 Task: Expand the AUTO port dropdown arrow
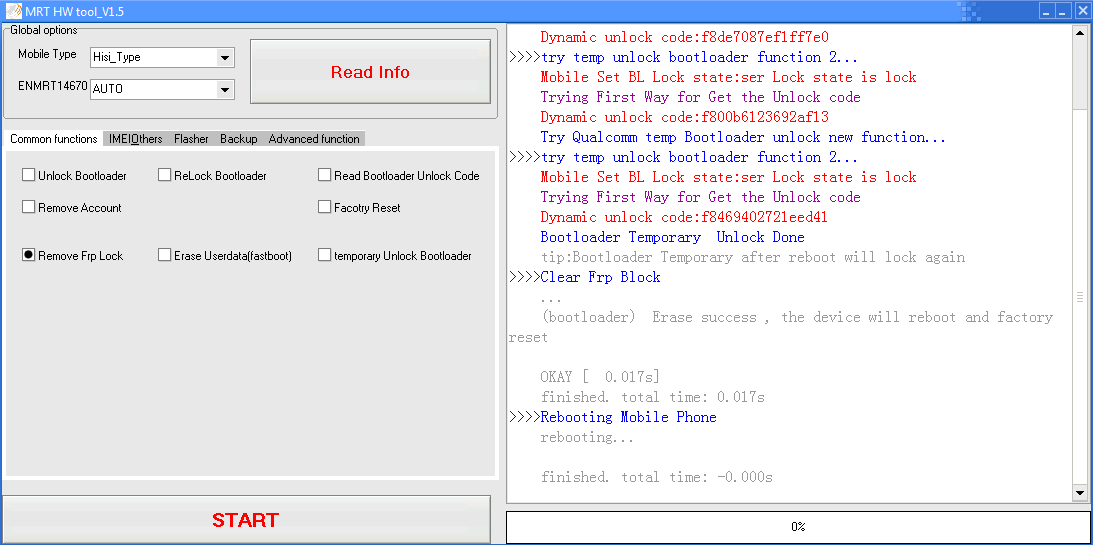coord(224,89)
